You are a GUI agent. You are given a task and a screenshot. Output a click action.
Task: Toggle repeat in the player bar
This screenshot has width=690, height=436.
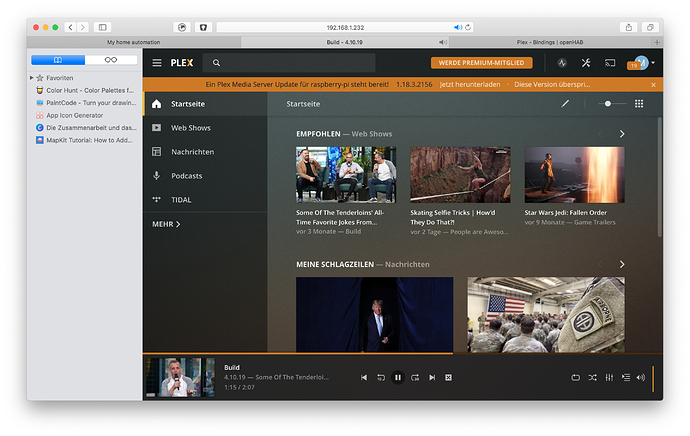click(x=576, y=377)
